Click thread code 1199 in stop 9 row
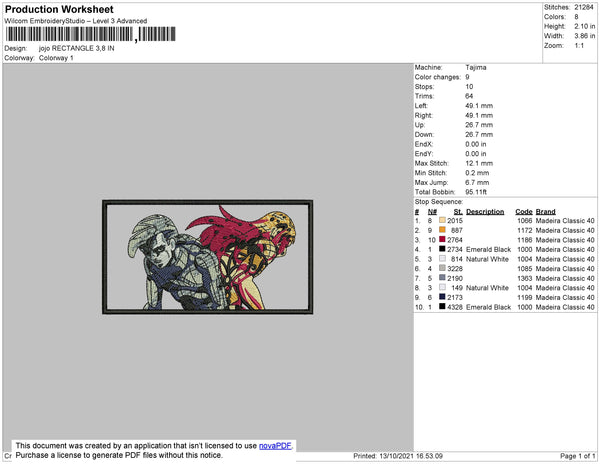The image size is (600, 464). [x=525, y=297]
